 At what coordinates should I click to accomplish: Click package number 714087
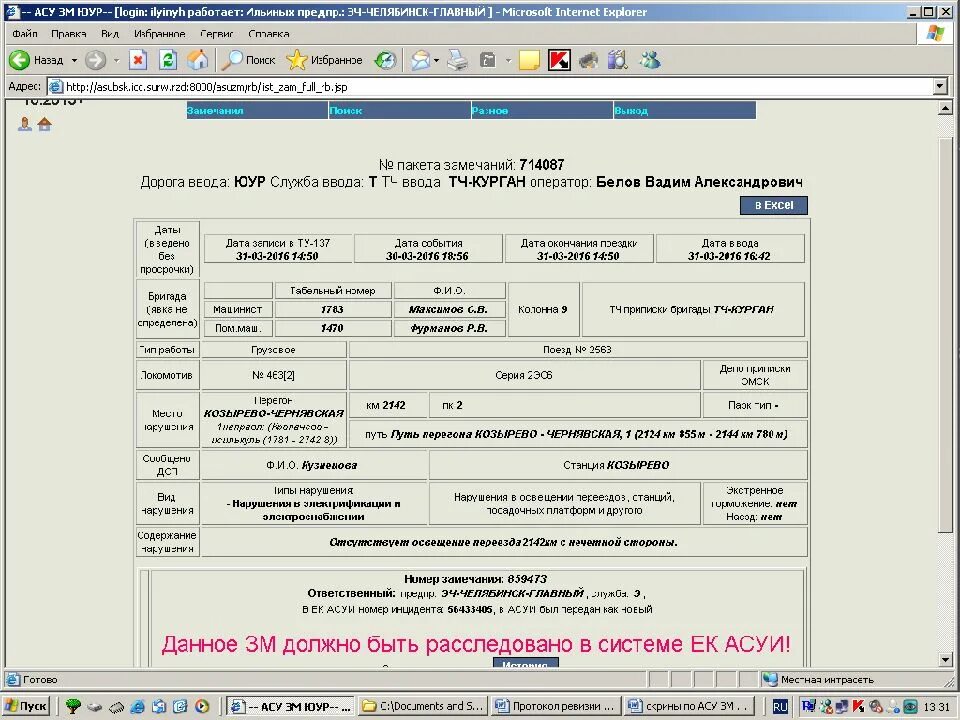tap(542, 165)
